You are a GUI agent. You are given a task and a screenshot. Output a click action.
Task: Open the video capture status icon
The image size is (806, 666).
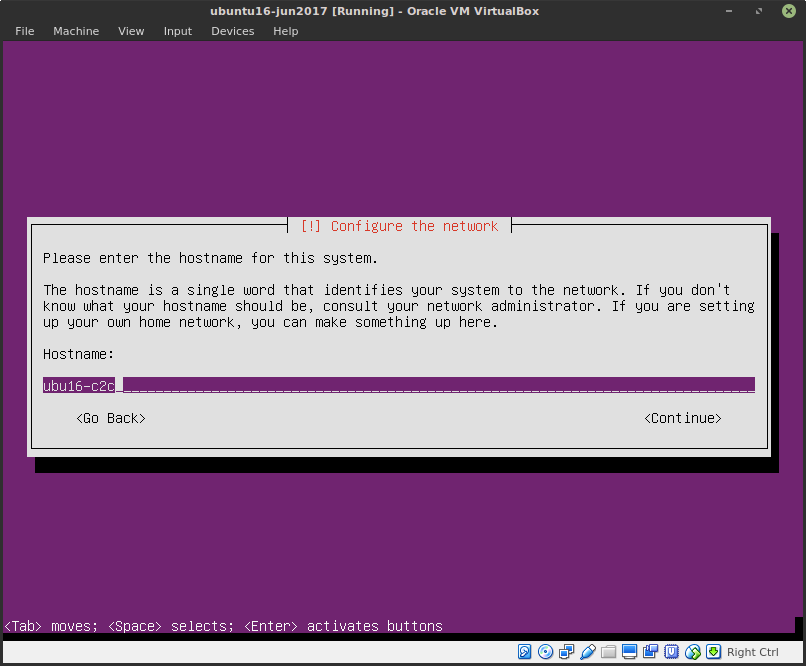coord(650,651)
